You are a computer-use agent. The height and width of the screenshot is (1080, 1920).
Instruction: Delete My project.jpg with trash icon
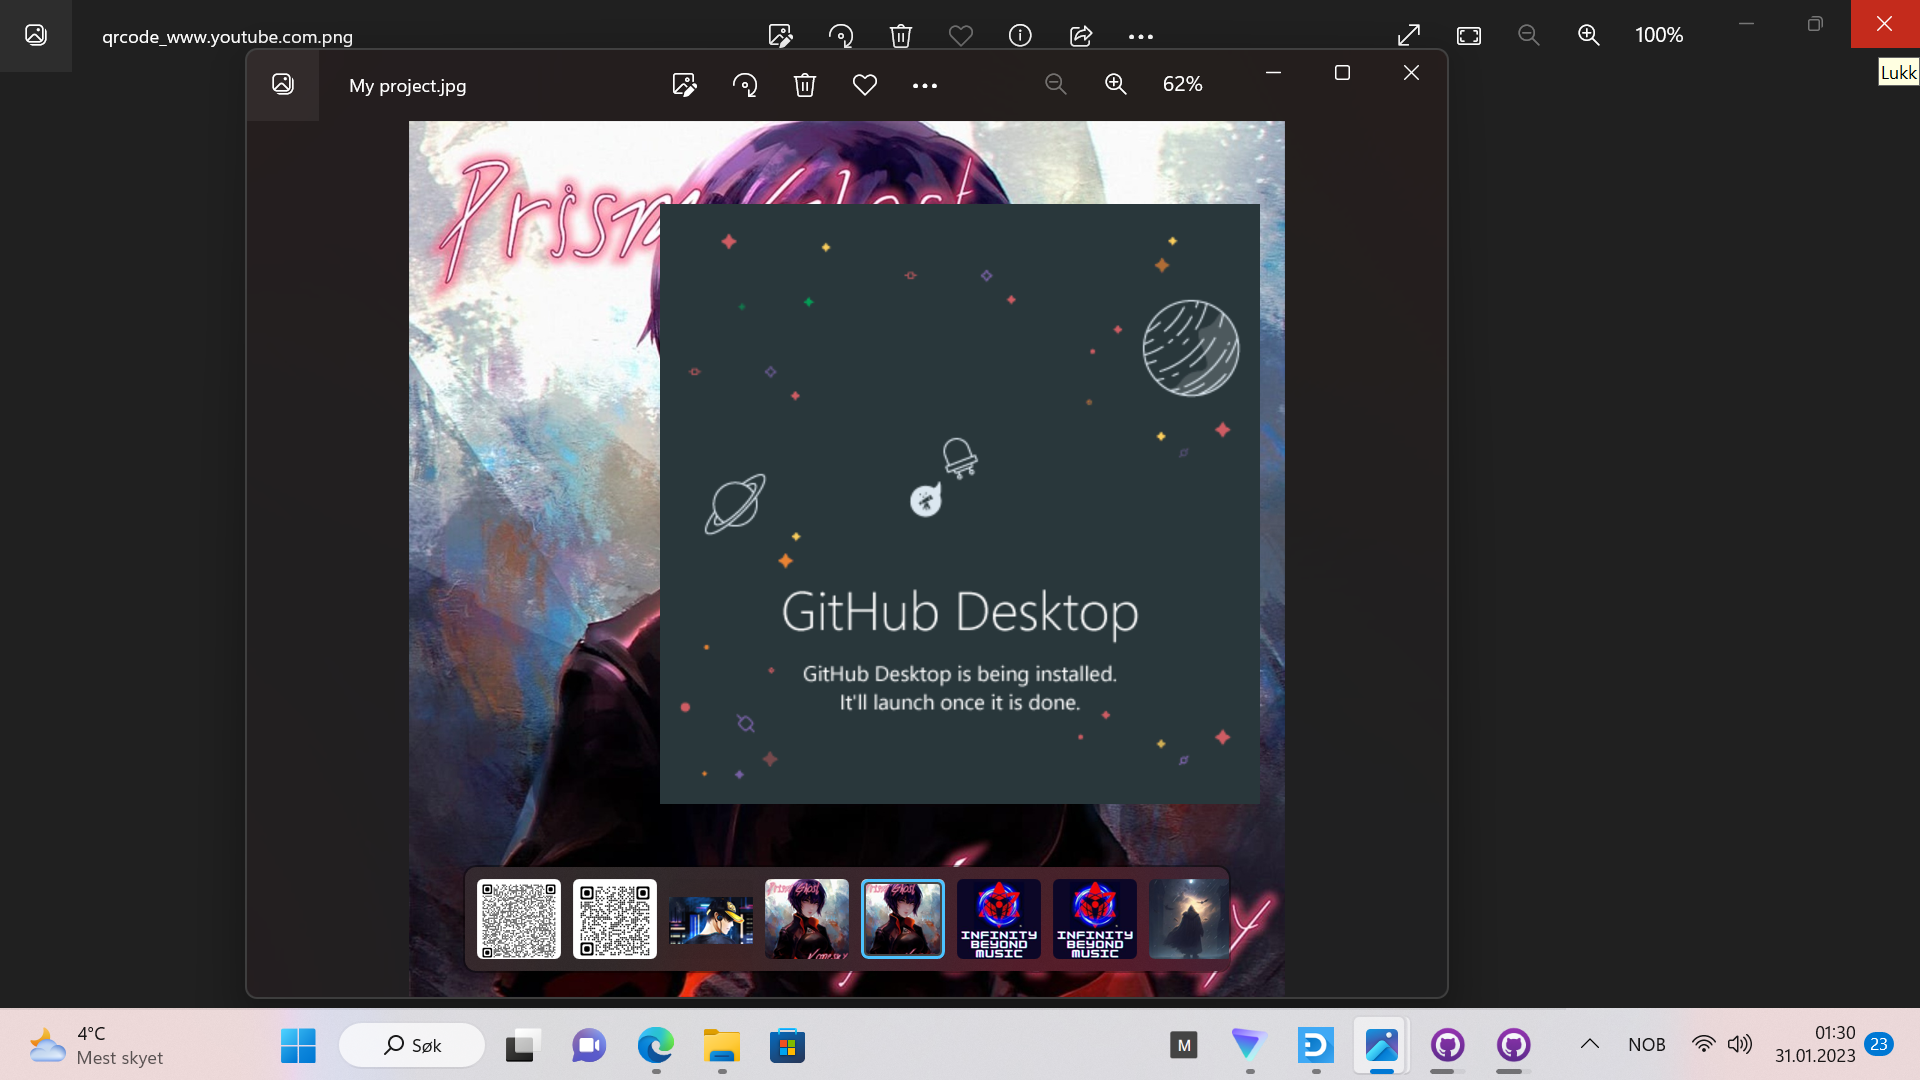point(805,85)
